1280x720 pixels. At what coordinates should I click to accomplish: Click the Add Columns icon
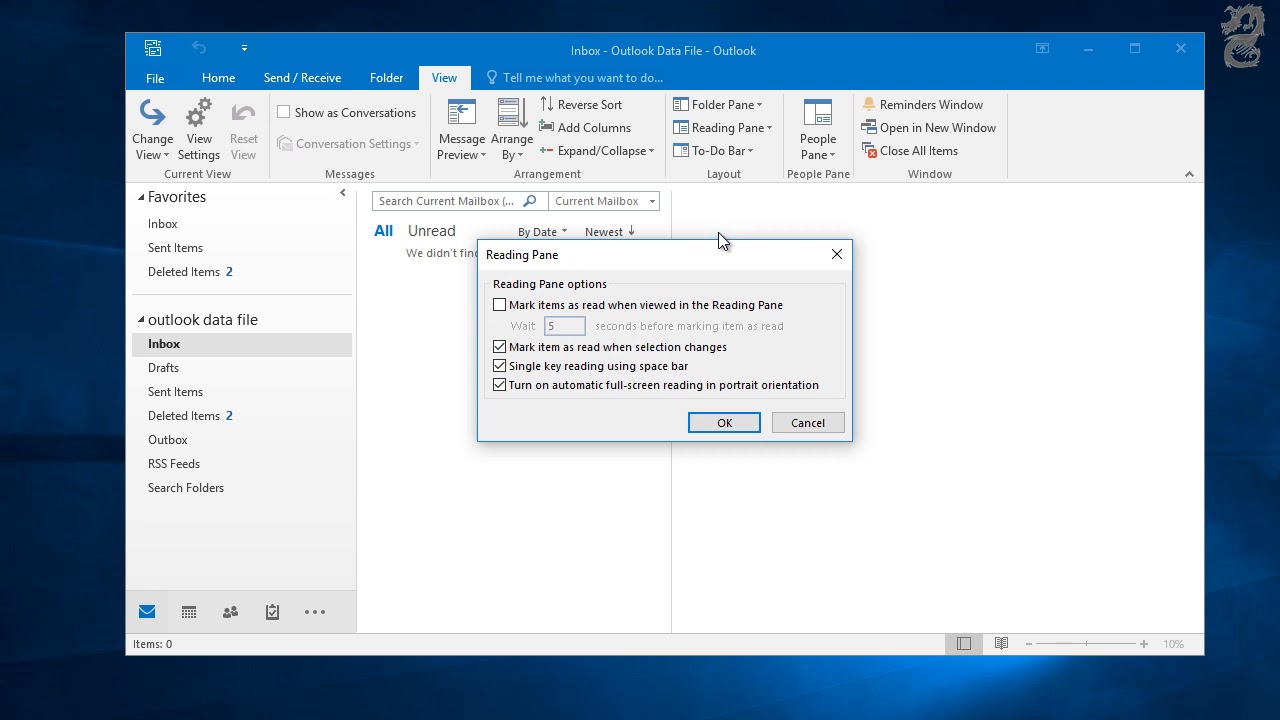(x=547, y=127)
